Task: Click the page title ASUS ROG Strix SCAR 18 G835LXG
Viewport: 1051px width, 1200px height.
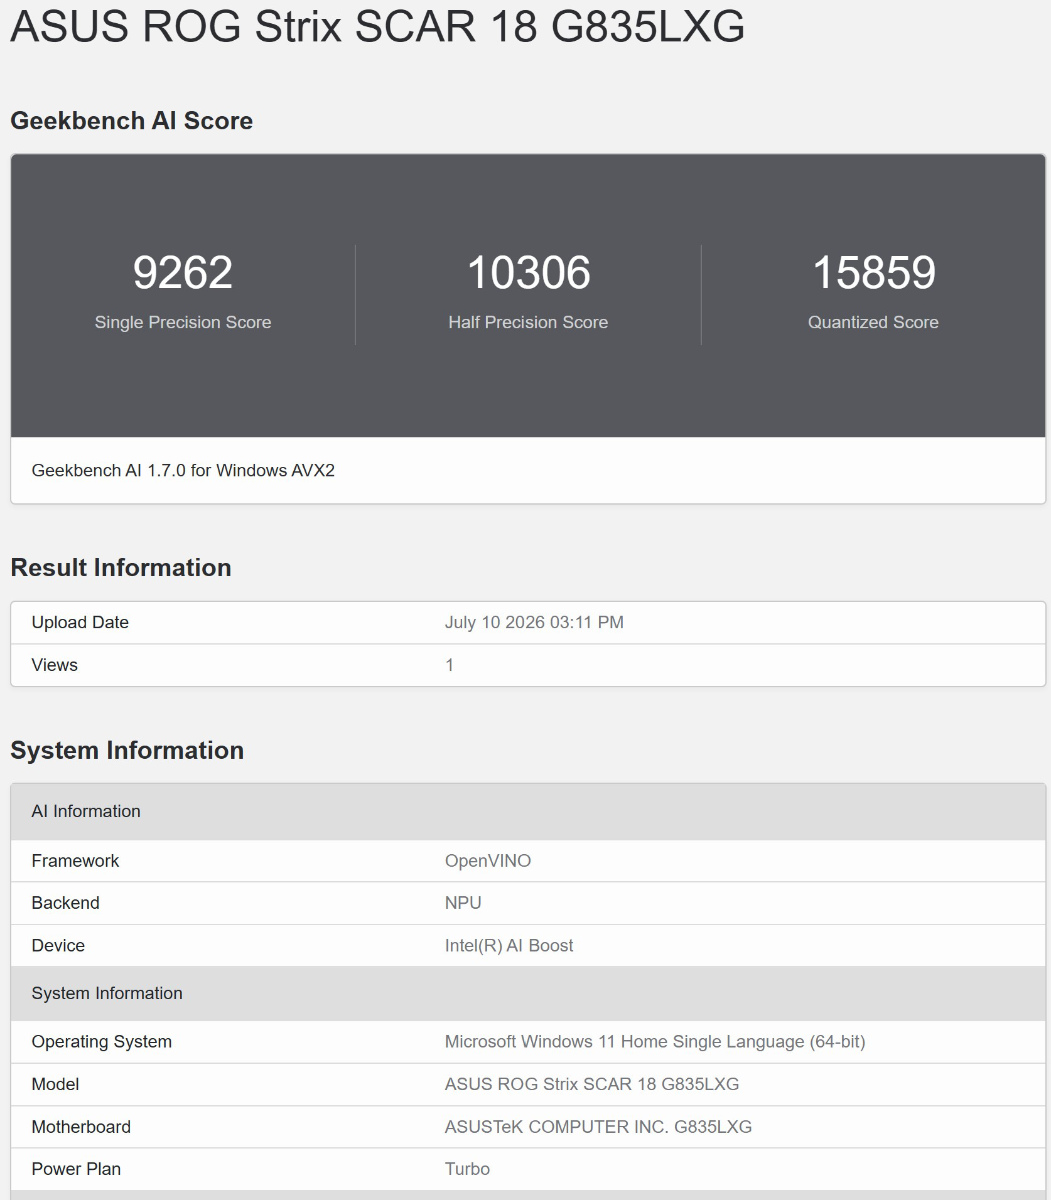Action: [x=377, y=27]
